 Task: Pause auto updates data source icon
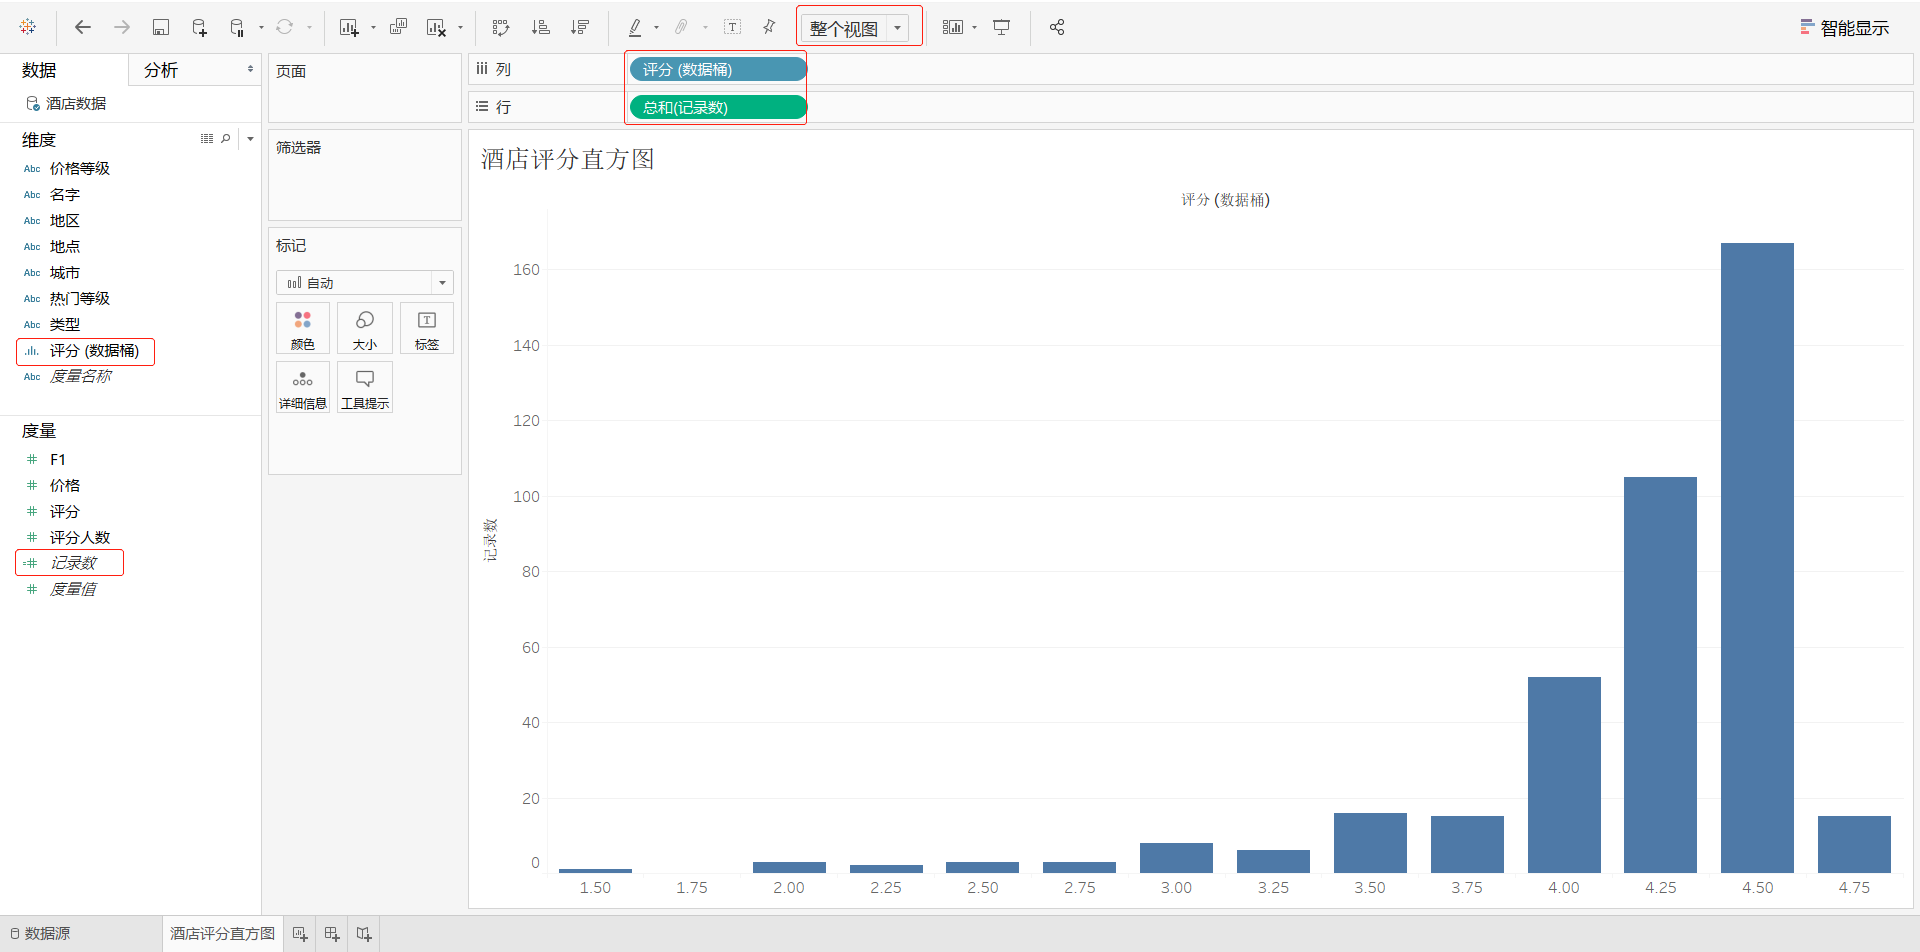(237, 27)
